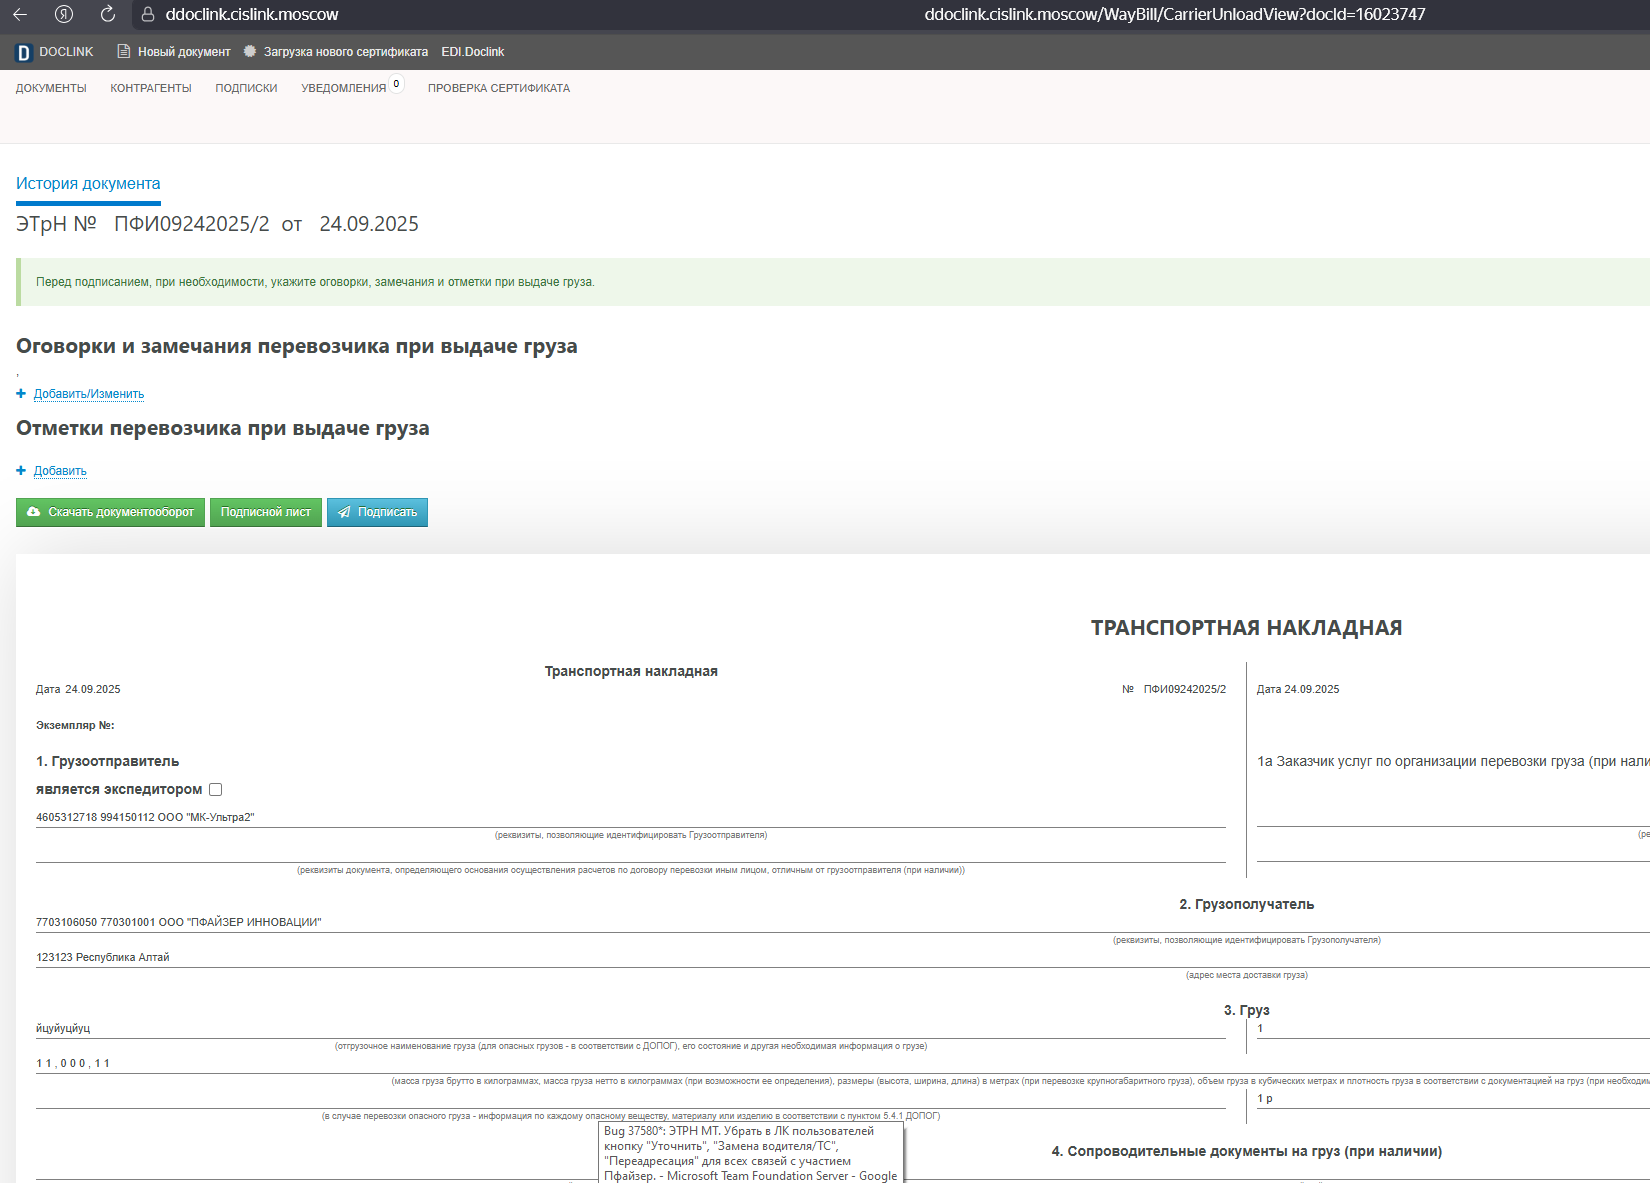Click the '1. Грузоотправитель' heading
Screen dimensions: 1650x1183
coord(108,761)
